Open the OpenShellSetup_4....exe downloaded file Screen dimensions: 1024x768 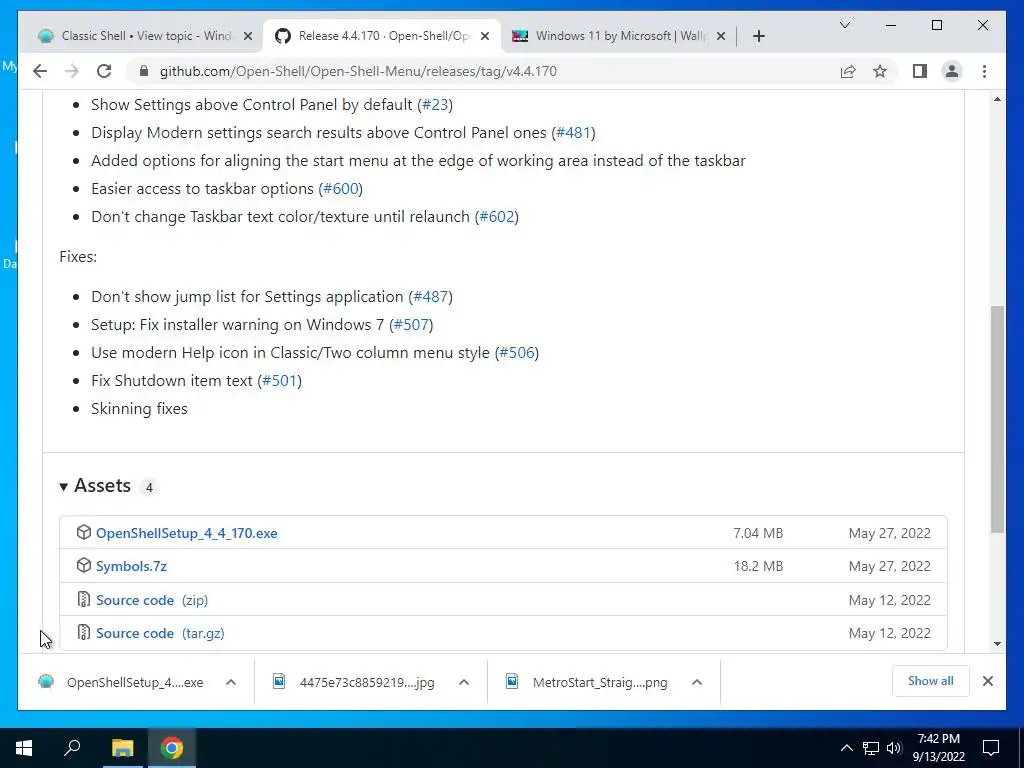(x=135, y=682)
